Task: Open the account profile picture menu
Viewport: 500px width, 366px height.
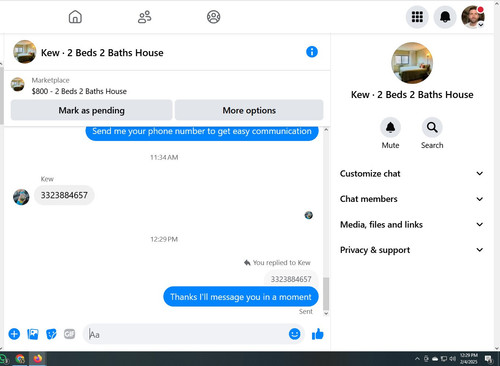Action: (473, 17)
